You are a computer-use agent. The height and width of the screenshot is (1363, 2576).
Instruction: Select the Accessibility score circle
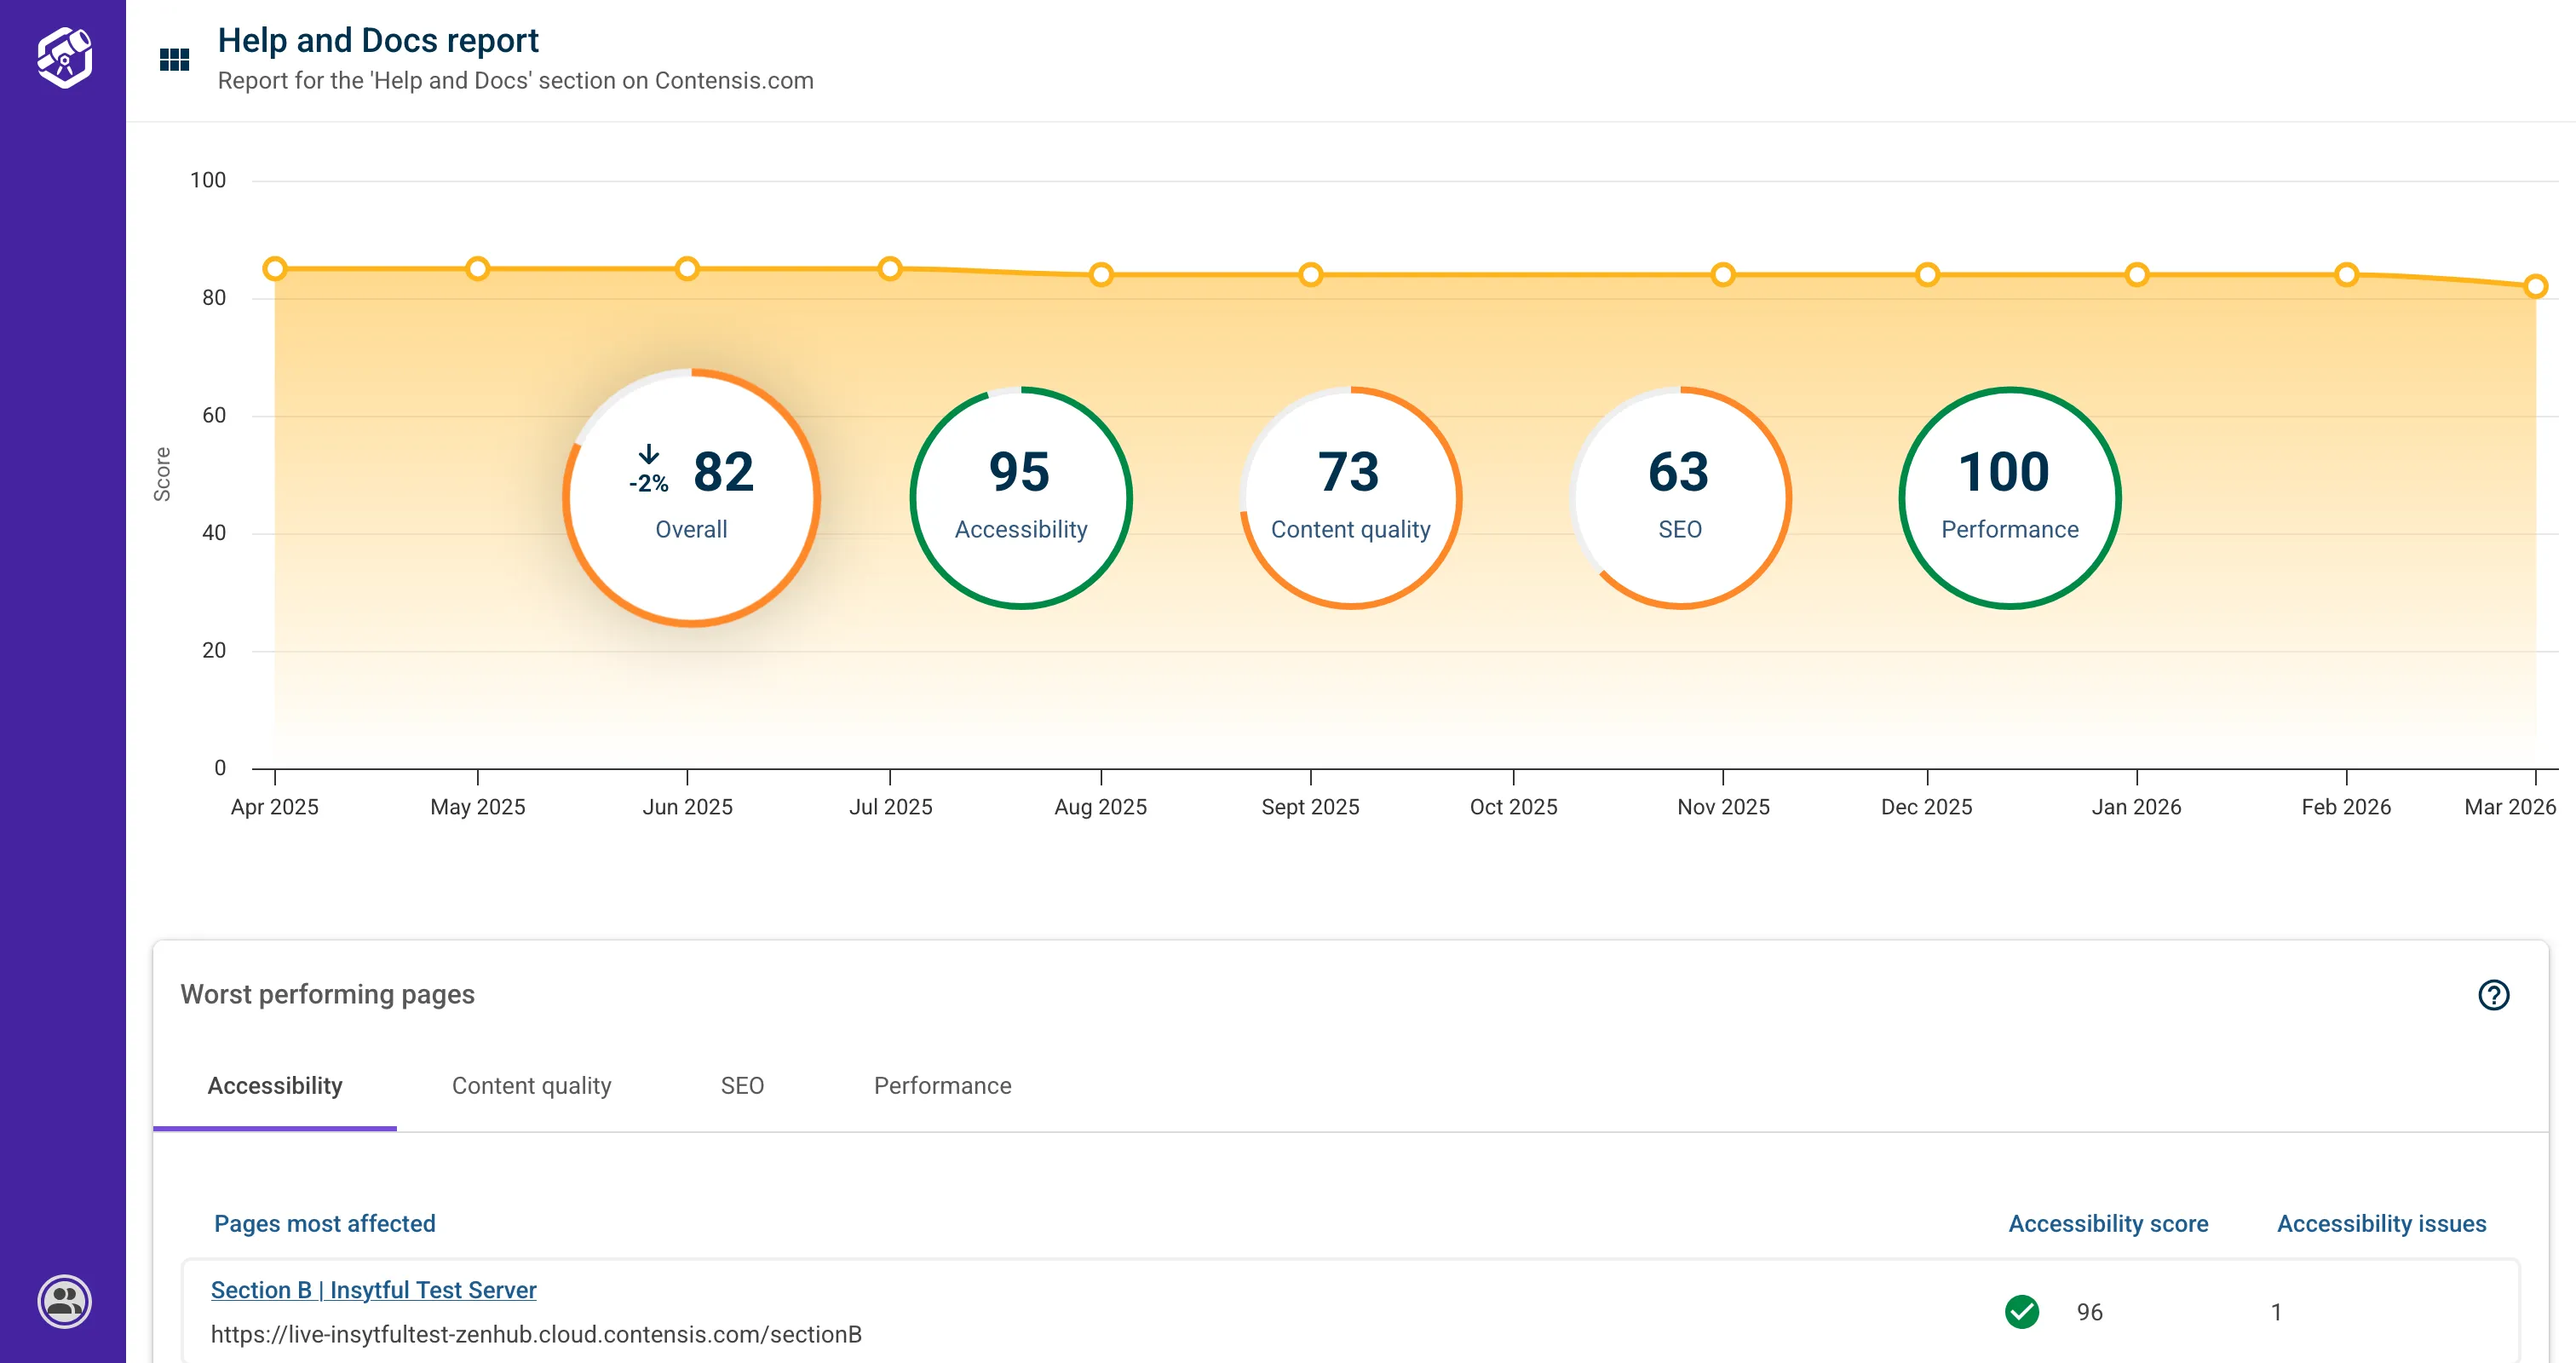[1020, 497]
